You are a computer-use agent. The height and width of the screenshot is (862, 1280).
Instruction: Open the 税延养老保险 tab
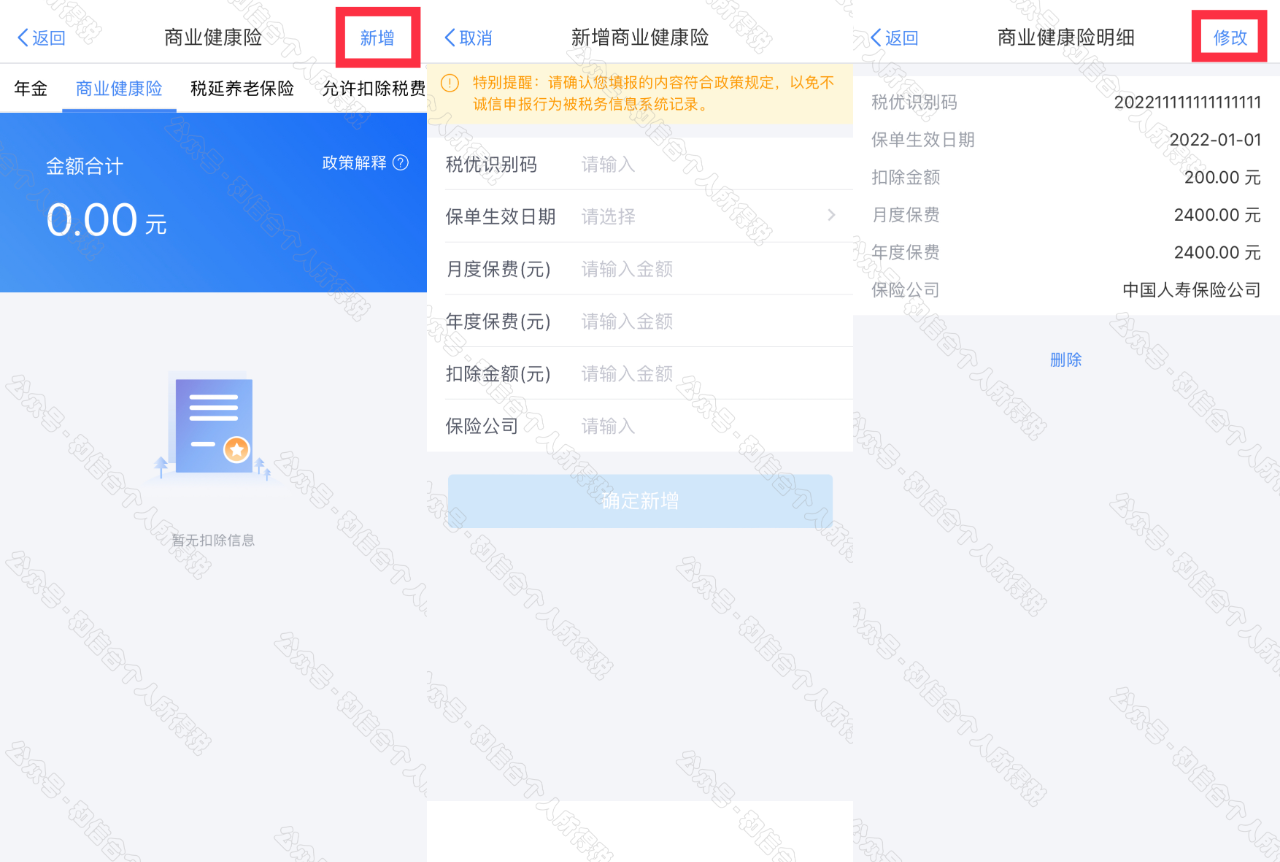[242, 88]
